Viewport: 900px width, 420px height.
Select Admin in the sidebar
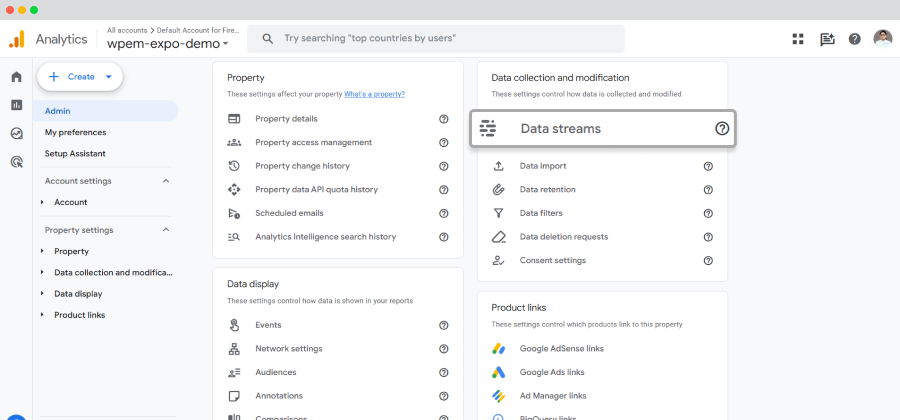click(106, 111)
